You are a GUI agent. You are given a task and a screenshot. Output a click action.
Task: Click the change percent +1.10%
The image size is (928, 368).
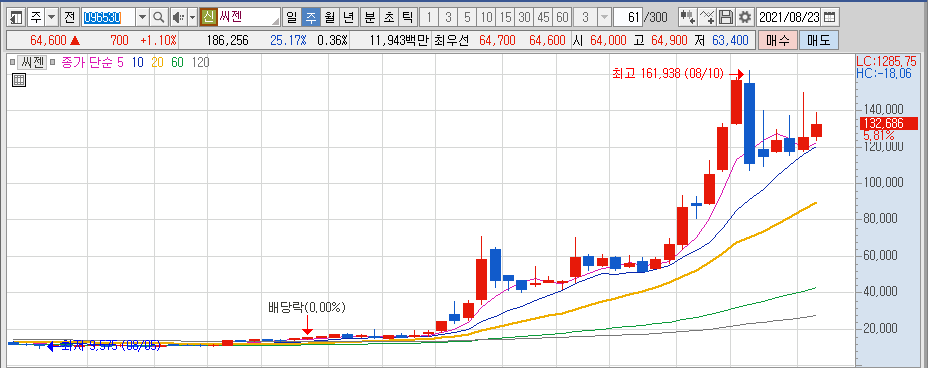(x=158, y=41)
